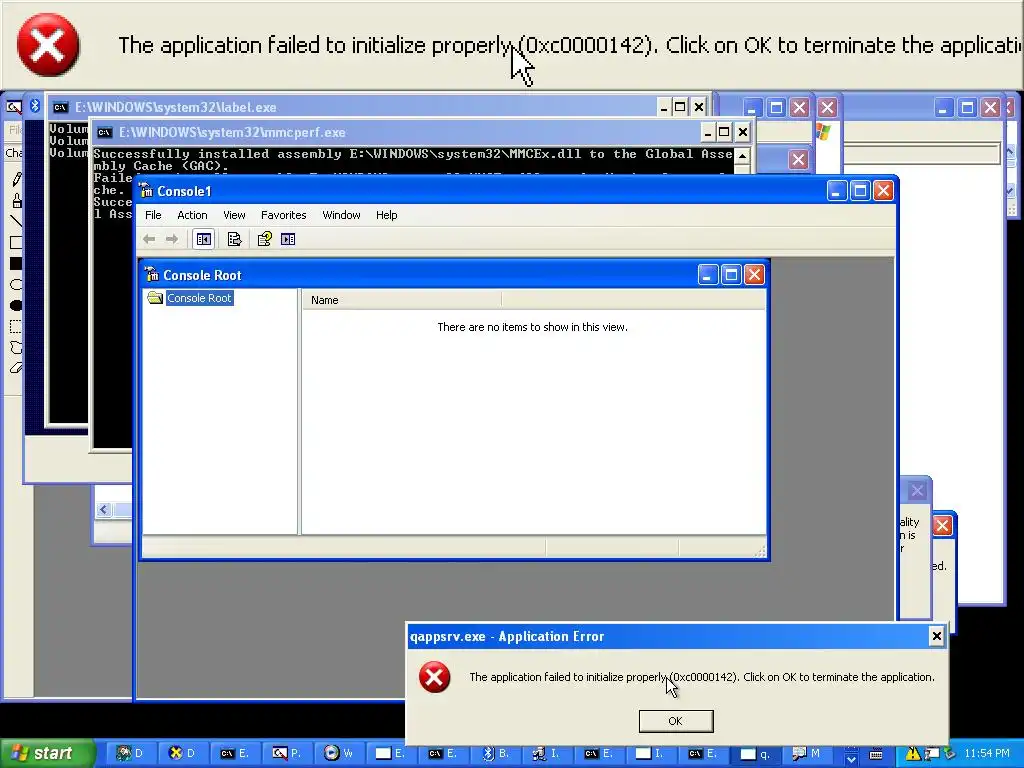1024x768 pixels.
Task: Select the Eraser tool in the left toolbox
Action: (x=16, y=368)
